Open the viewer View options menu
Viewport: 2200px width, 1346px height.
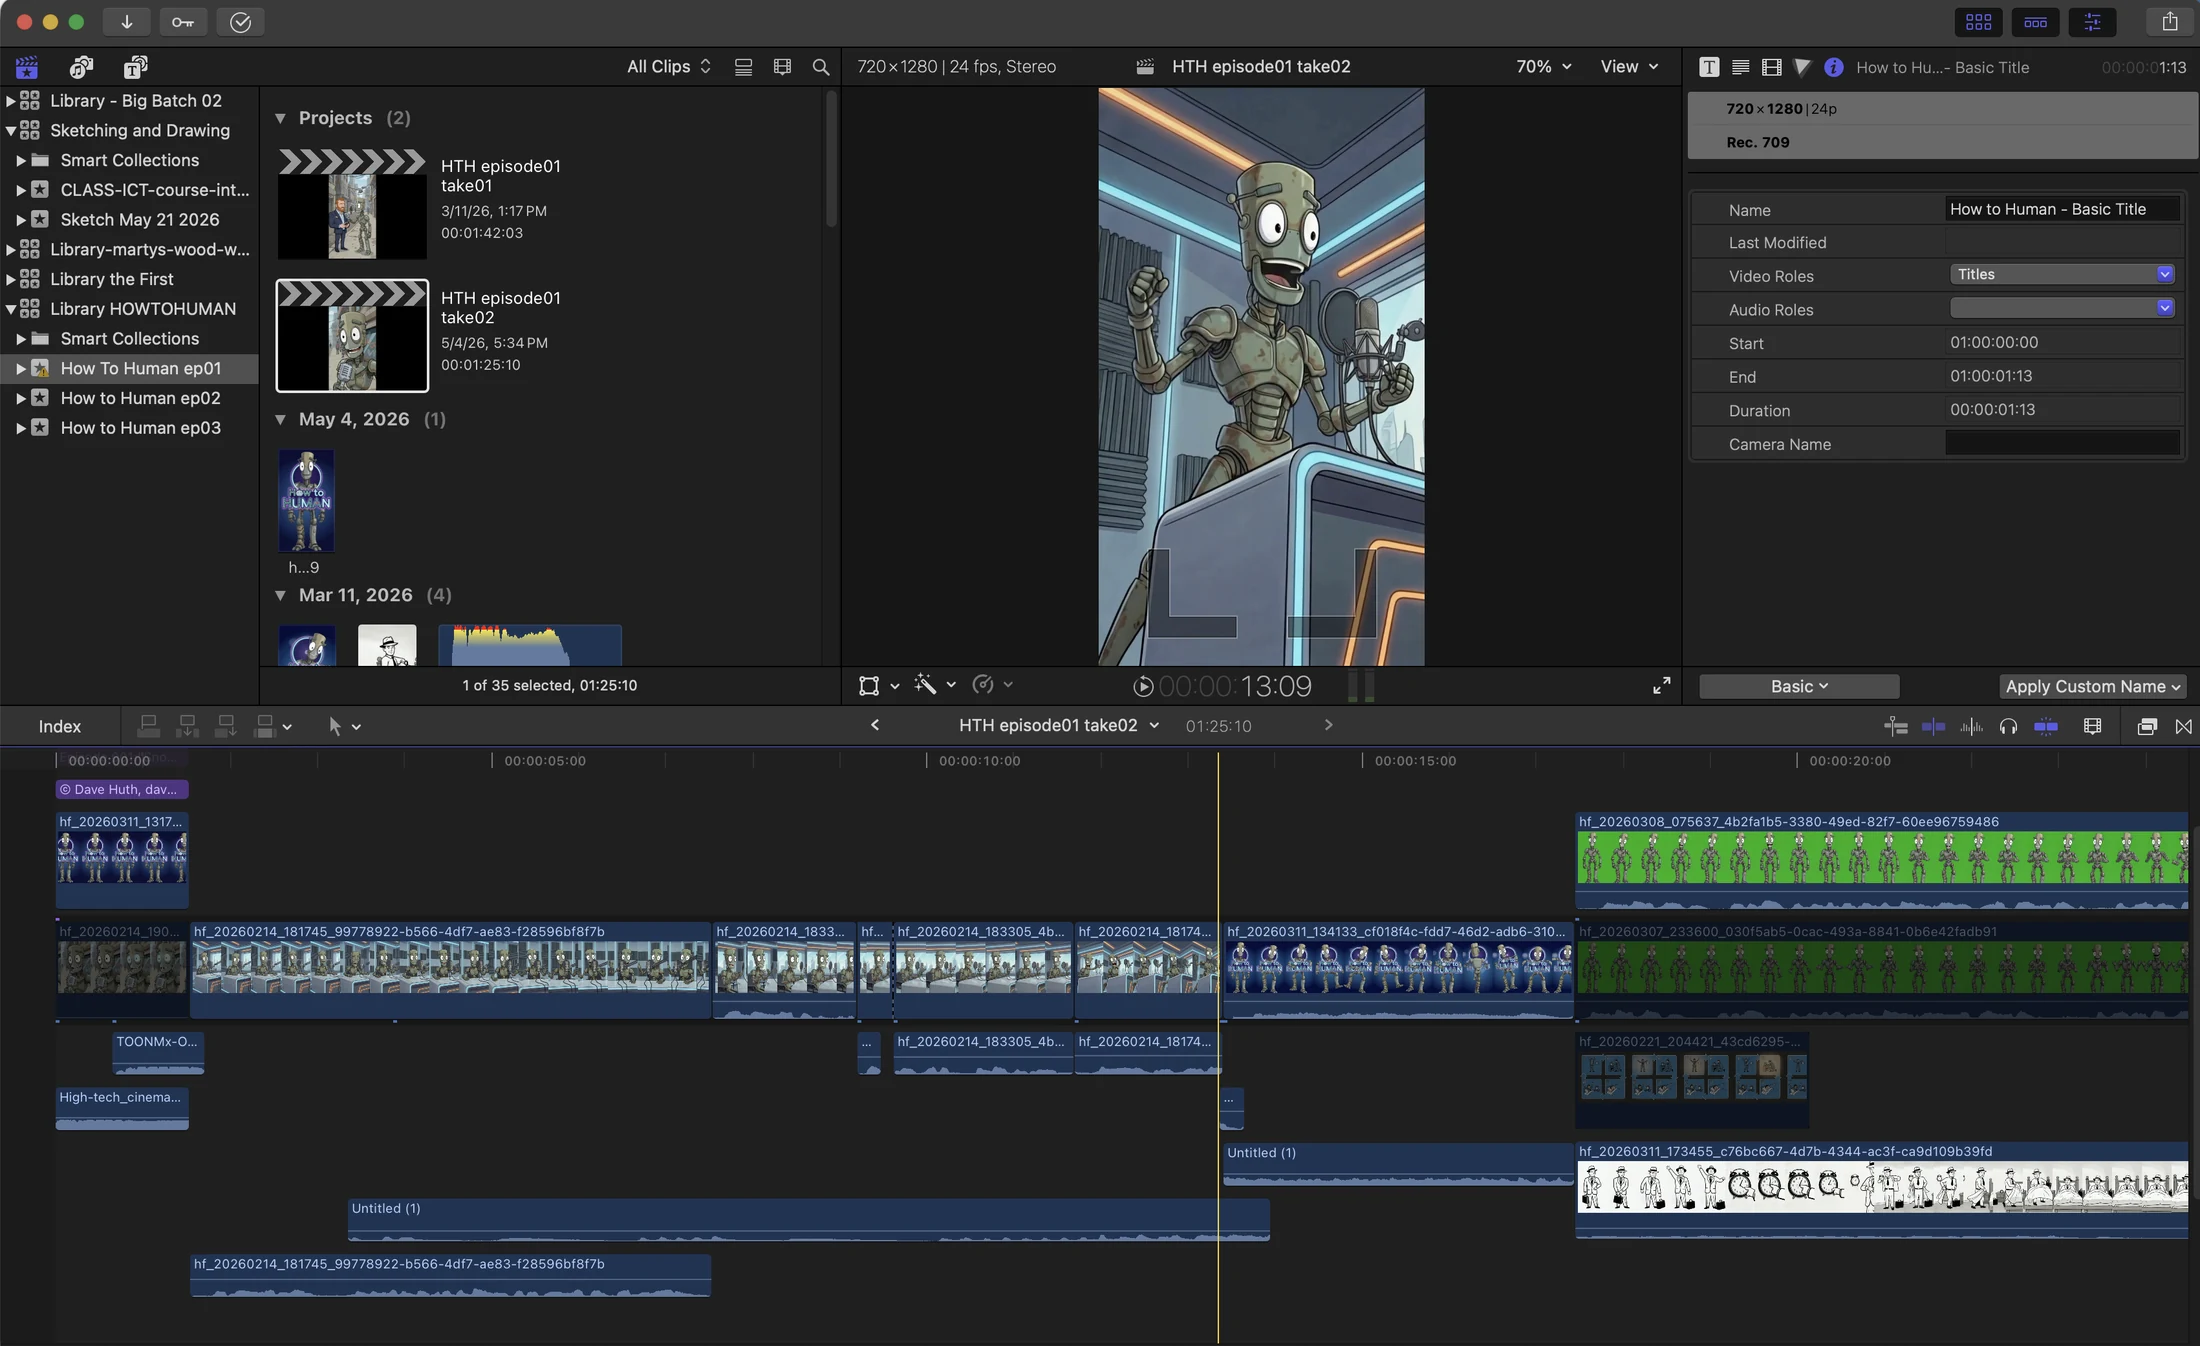[1629, 67]
